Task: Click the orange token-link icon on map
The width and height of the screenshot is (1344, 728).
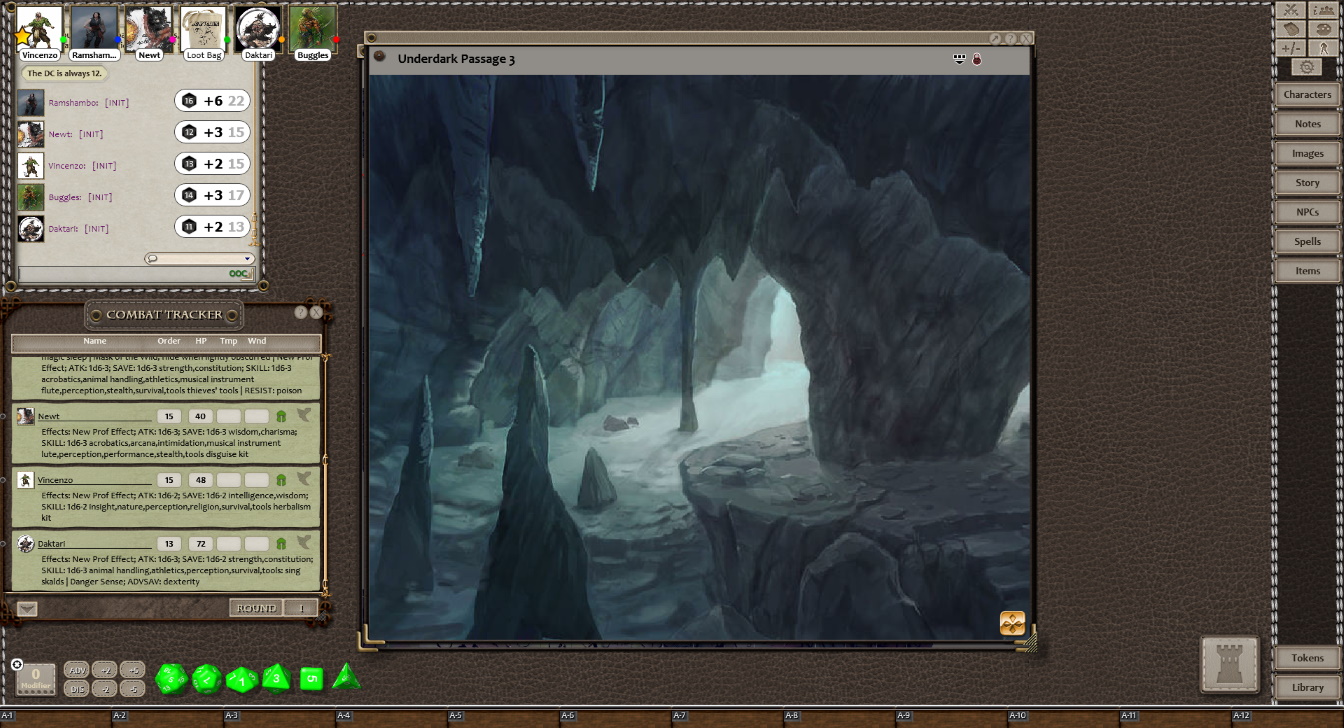Action: point(1012,623)
